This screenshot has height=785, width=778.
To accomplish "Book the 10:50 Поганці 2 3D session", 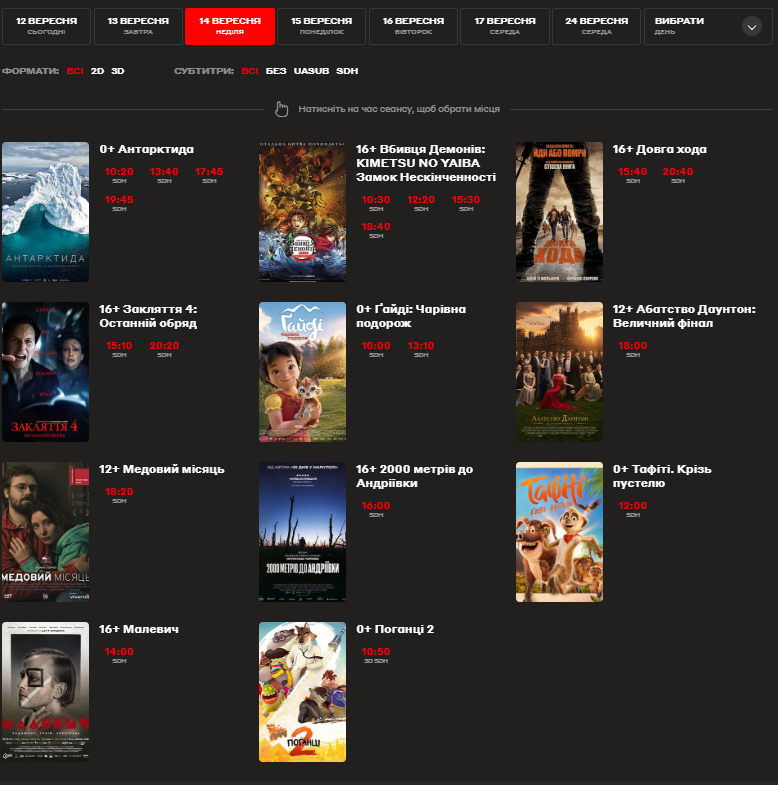I will click(x=376, y=652).
